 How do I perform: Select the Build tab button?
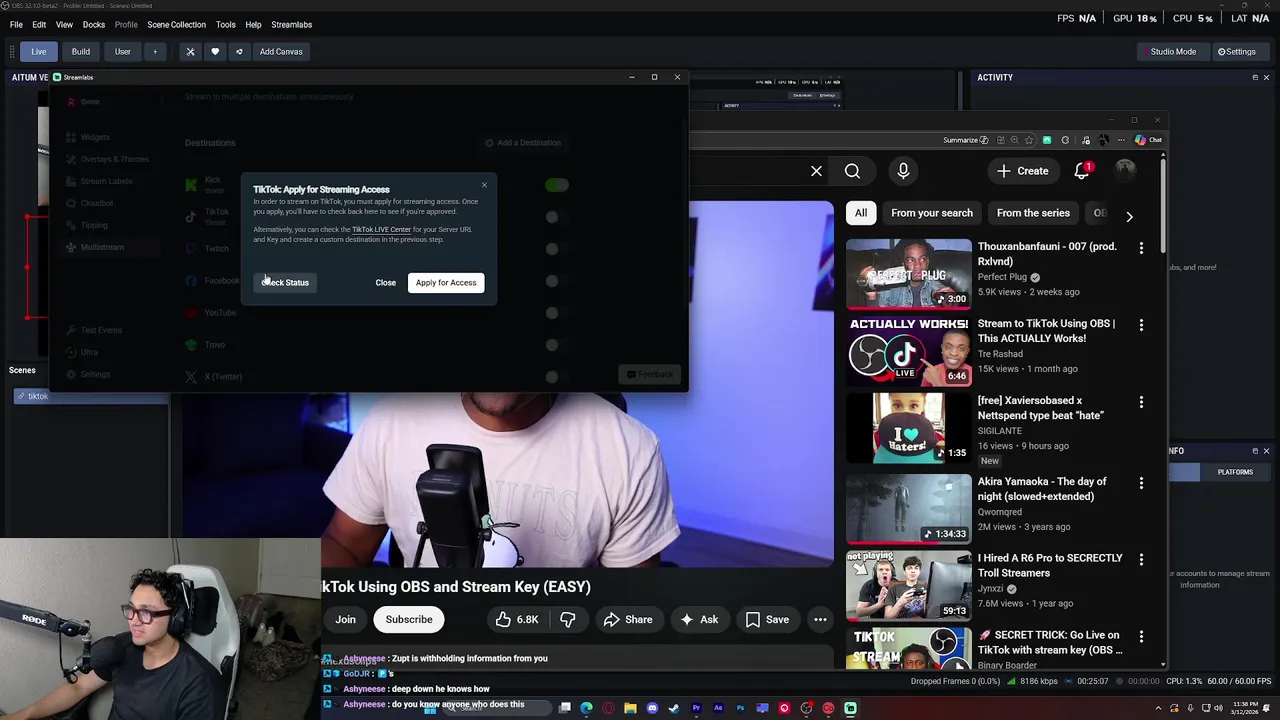tap(81, 52)
